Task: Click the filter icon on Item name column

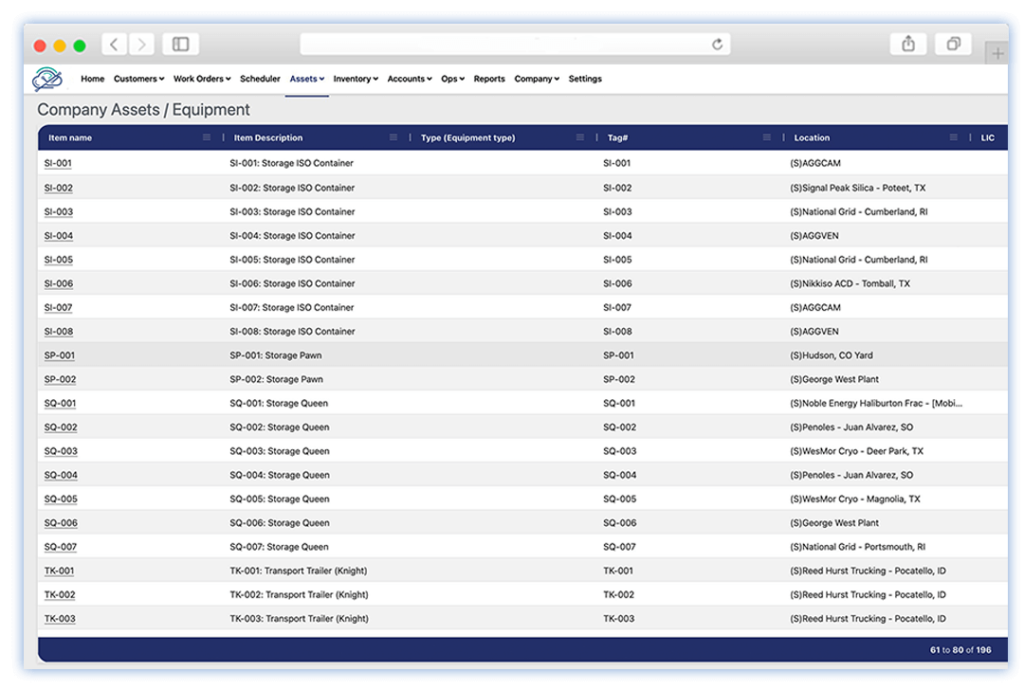Action: coord(207,137)
